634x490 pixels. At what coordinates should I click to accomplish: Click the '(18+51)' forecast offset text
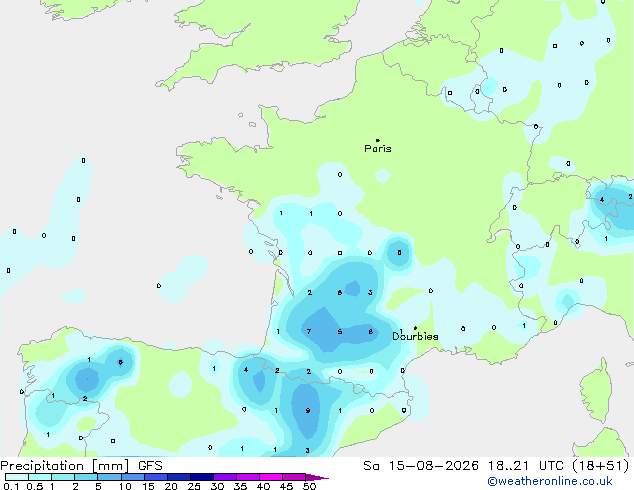[601, 466]
